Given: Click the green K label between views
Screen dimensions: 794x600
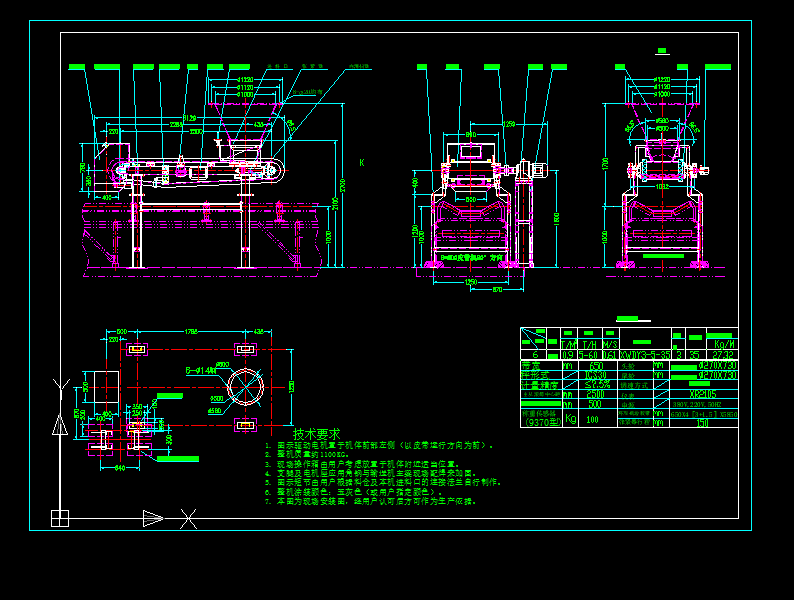Looking at the screenshot, I should click(x=362, y=163).
